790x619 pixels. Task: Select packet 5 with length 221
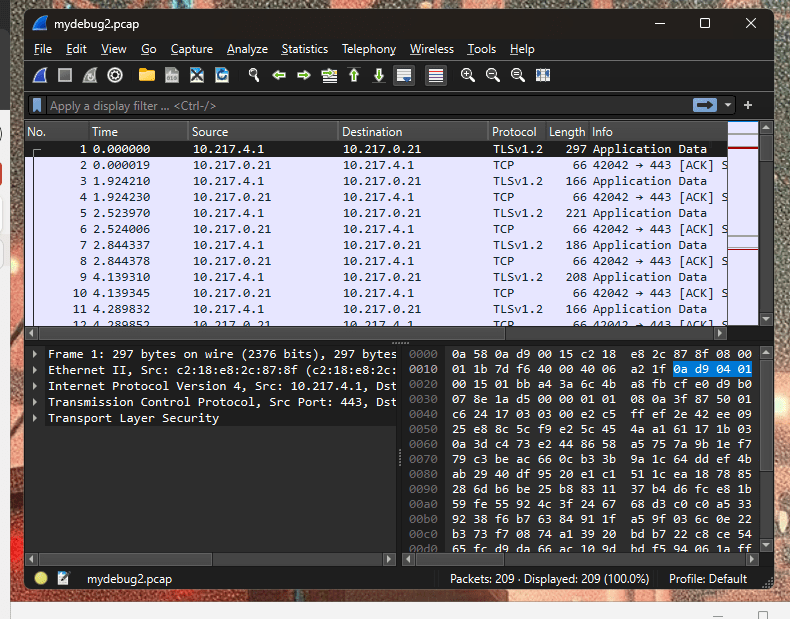[376, 213]
